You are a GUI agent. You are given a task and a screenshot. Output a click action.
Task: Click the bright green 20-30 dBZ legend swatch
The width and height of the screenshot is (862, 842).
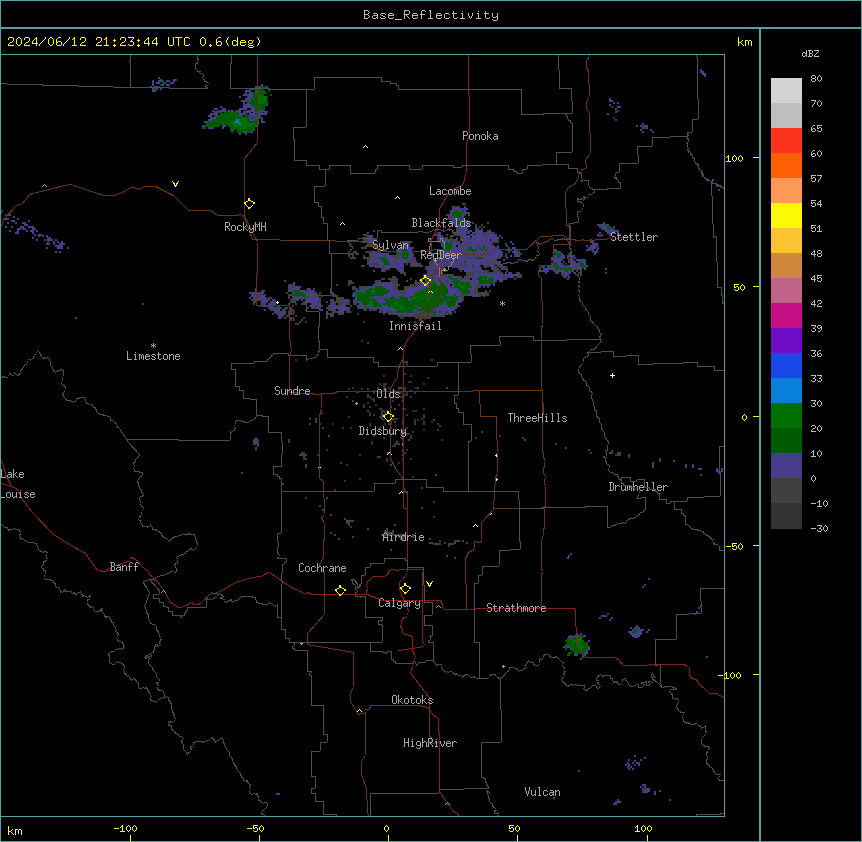(786, 416)
